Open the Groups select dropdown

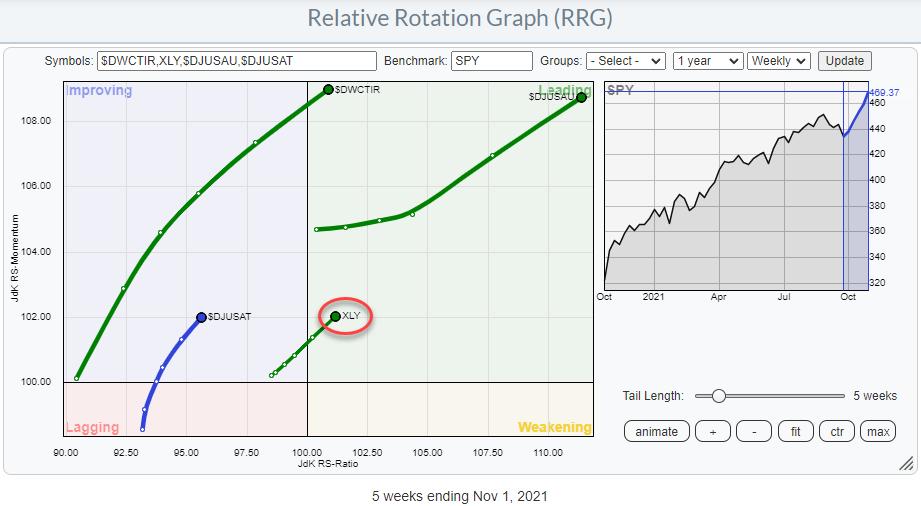click(x=625, y=61)
